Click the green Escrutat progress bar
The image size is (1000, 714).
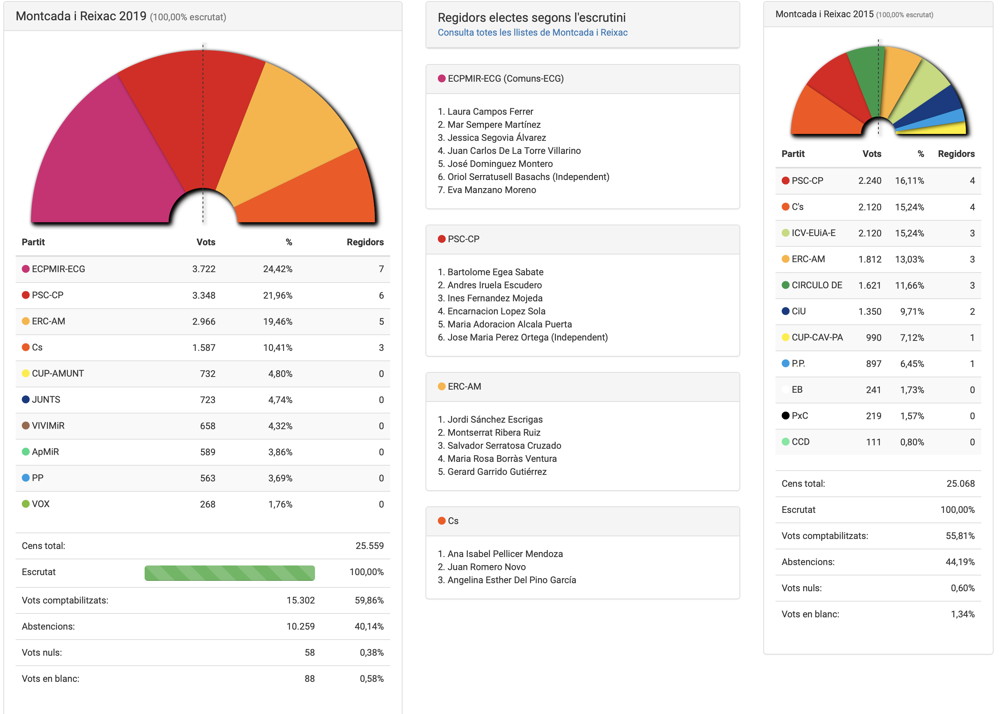point(229,573)
